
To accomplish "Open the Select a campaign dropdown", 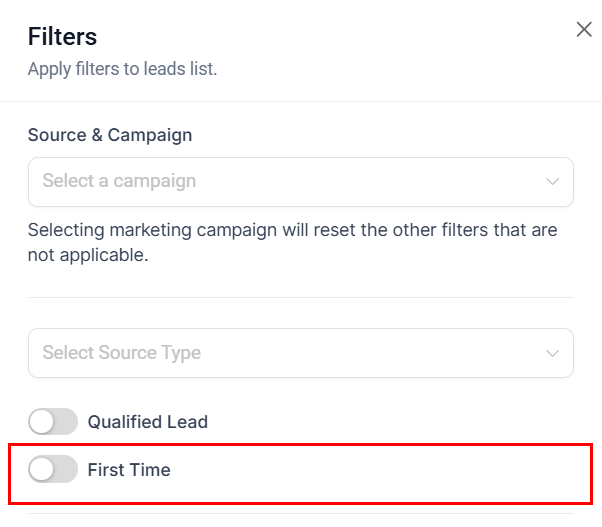I will pyautogui.click(x=300, y=182).
